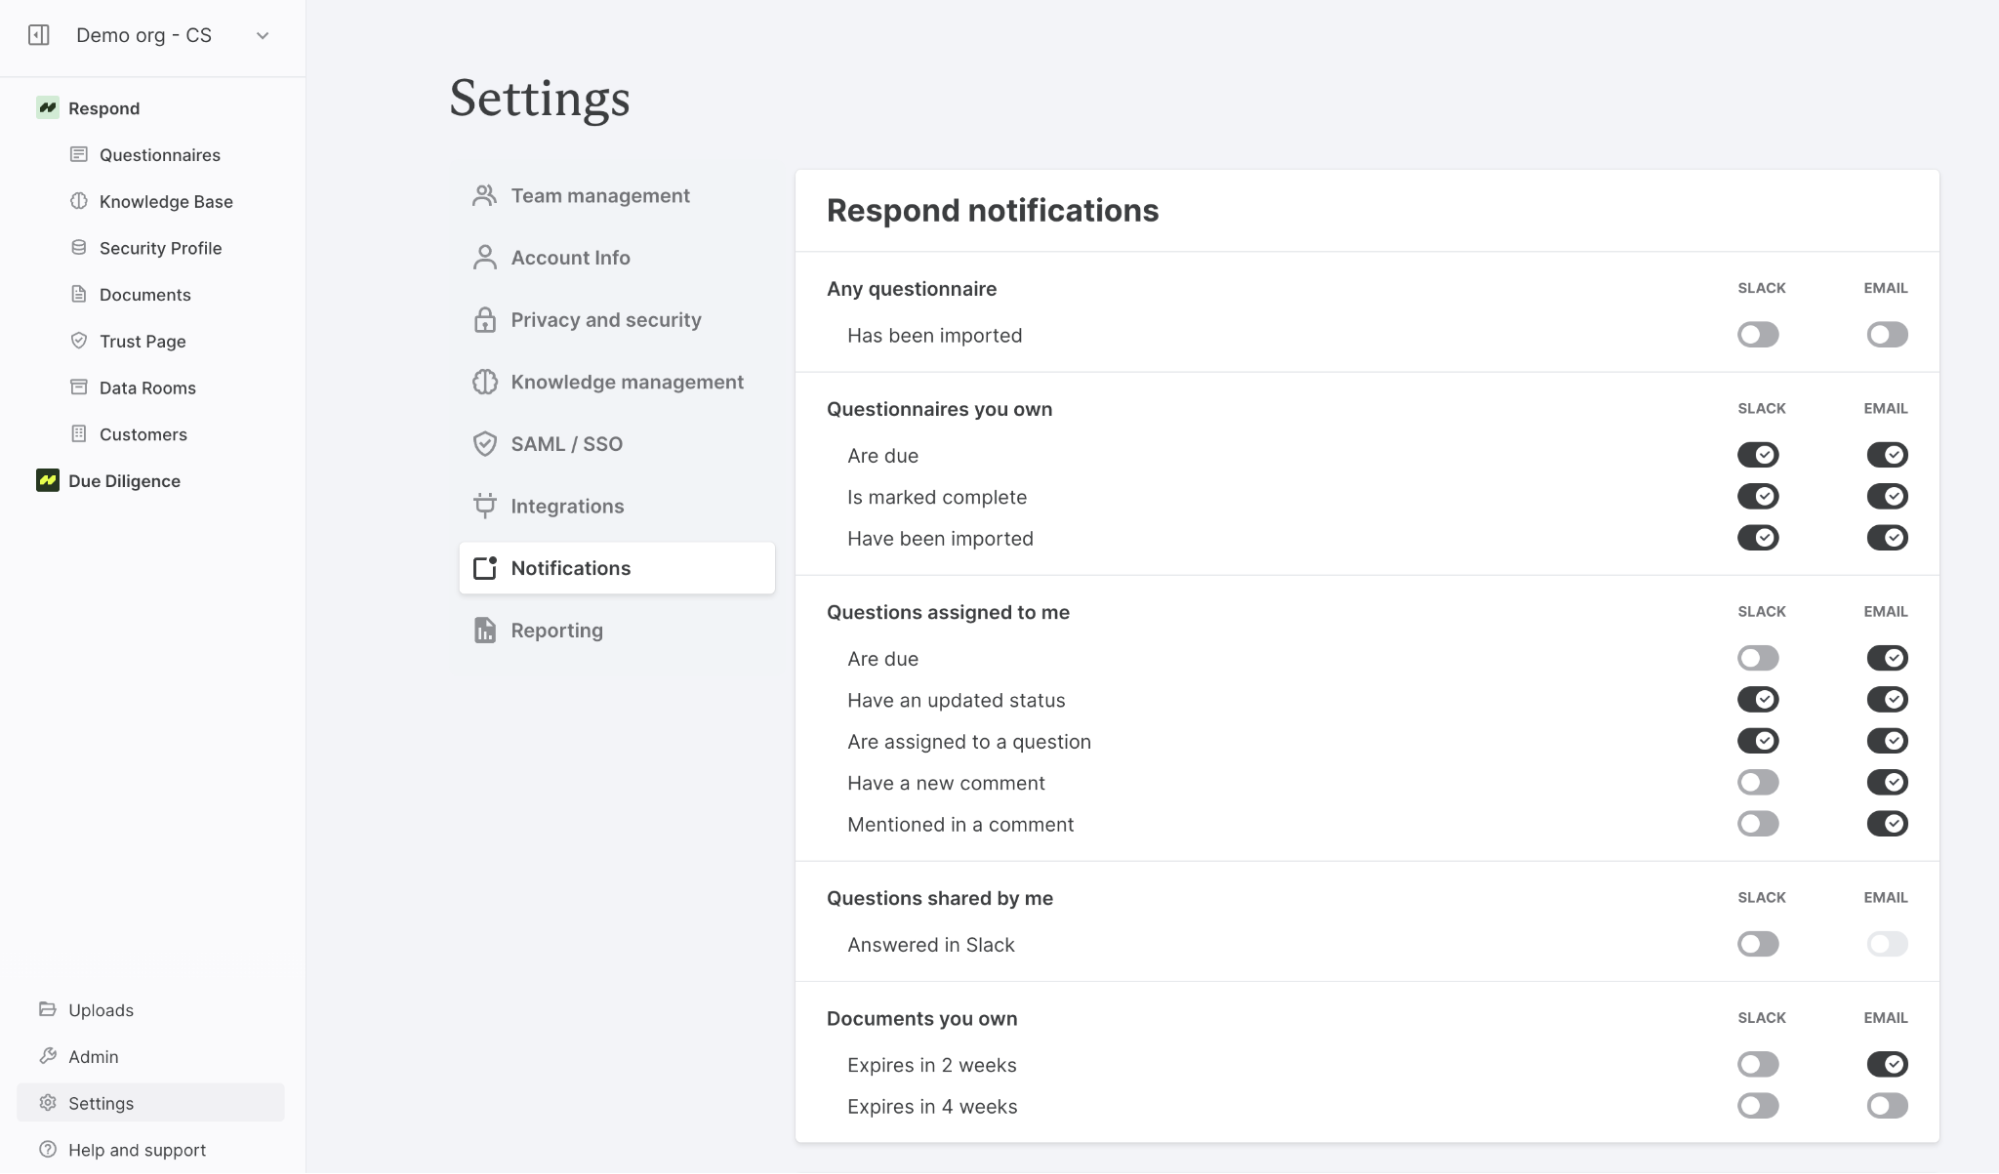Turn off Slack for Are assigned to a question

click(1758, 741)
